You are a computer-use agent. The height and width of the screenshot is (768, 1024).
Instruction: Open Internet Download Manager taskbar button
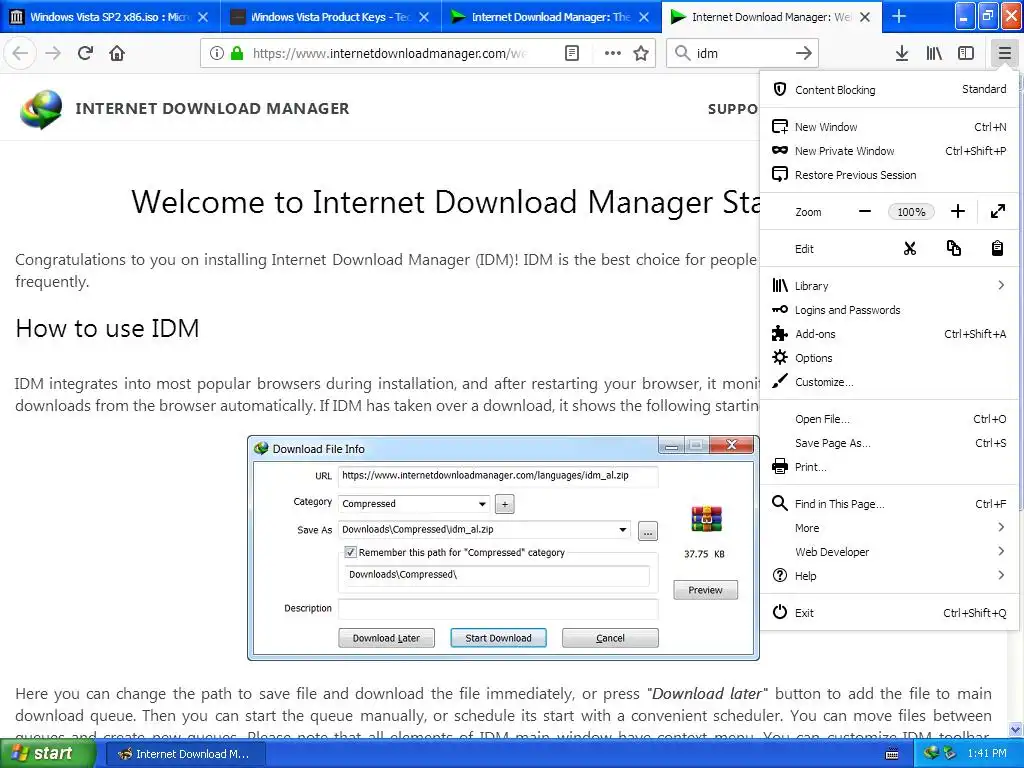(x=185, y=754)
